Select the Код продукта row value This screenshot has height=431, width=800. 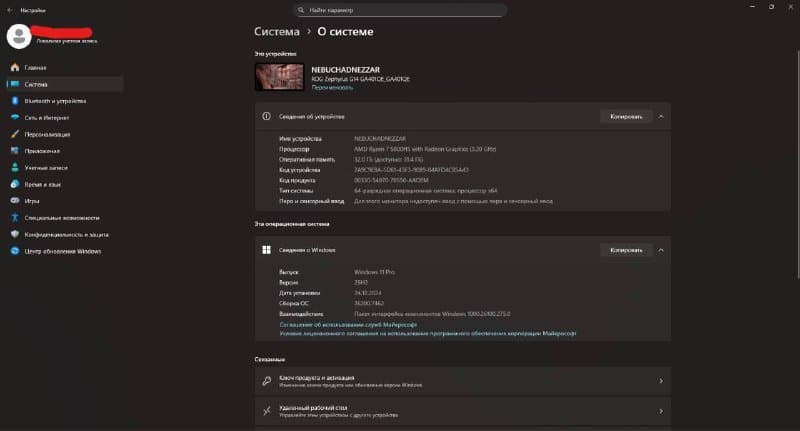[x=391, y=180]
